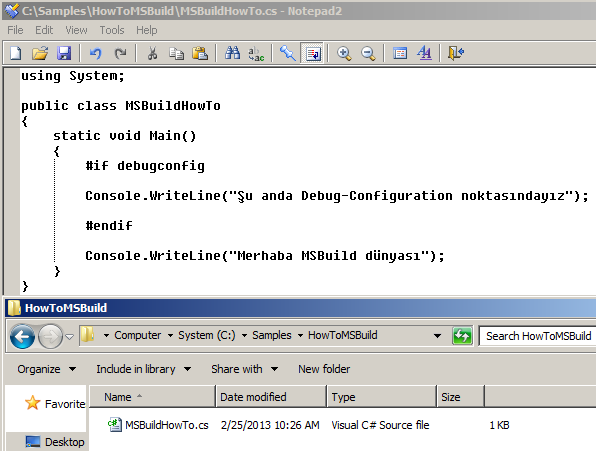596x451 pixels.
Task: Select Desktop in the navigation pane
Action: 64,442
